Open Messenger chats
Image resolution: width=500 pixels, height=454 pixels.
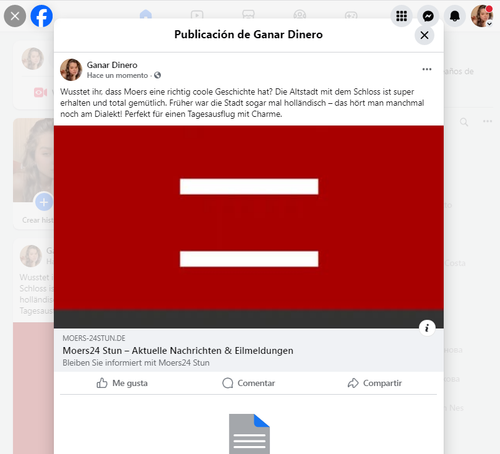[x=428, y=16]
